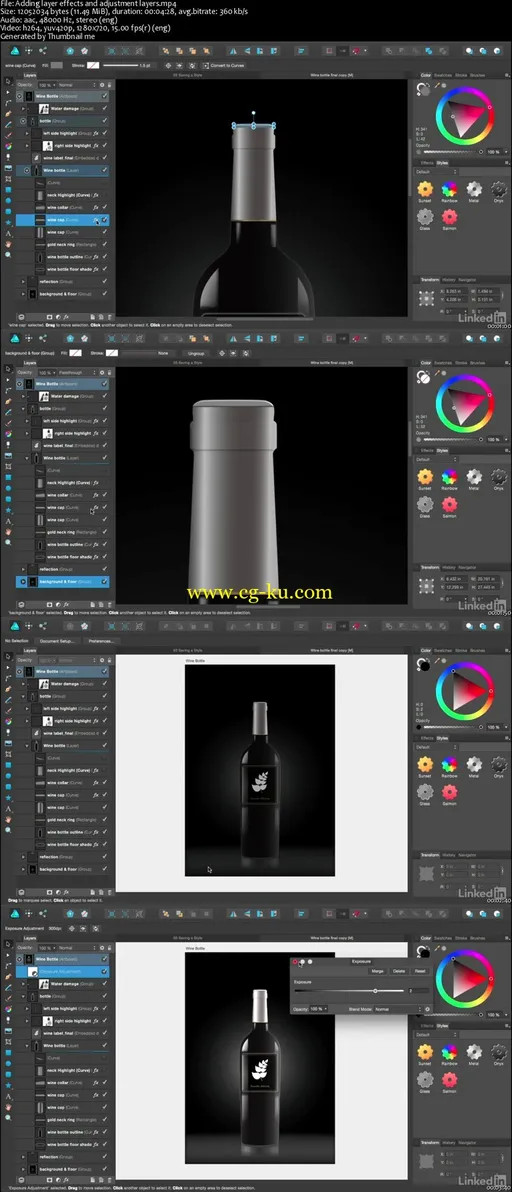Select star shape tool in the Exposure dialog frame

[x=8, y=1084]
